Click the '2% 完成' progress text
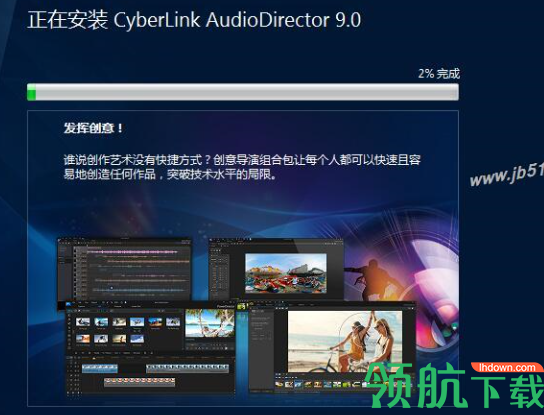The width and height of the screenshot is (544, 415). (x=439, y=74)
